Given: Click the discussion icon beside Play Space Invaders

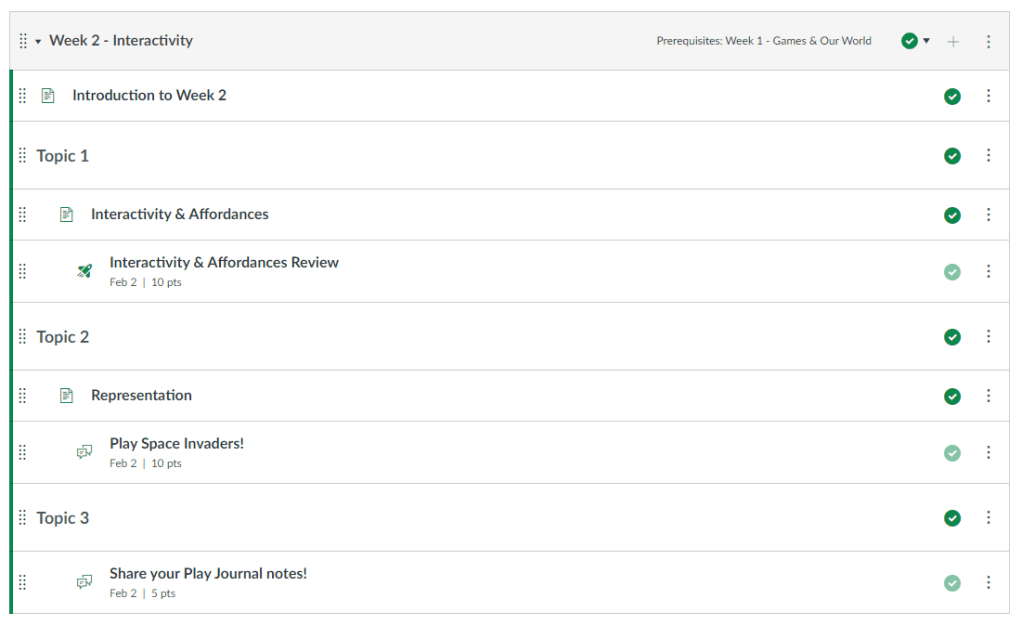Looking at the screenshot, I should click(85, 452).
